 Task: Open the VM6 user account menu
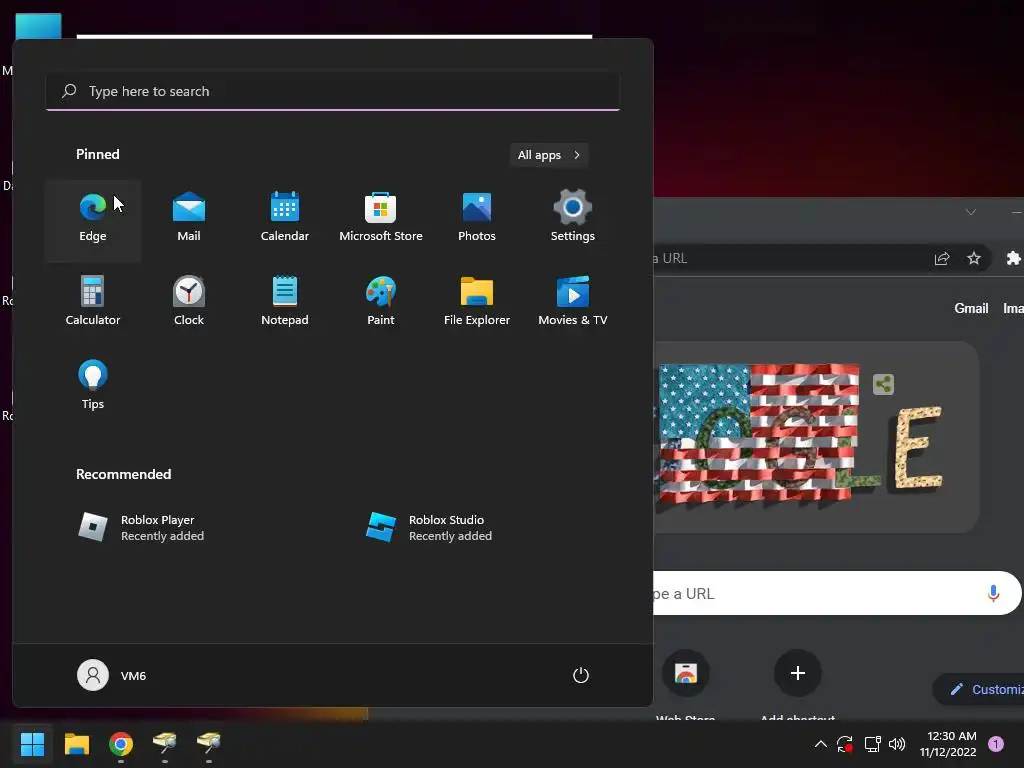point(112,675)
